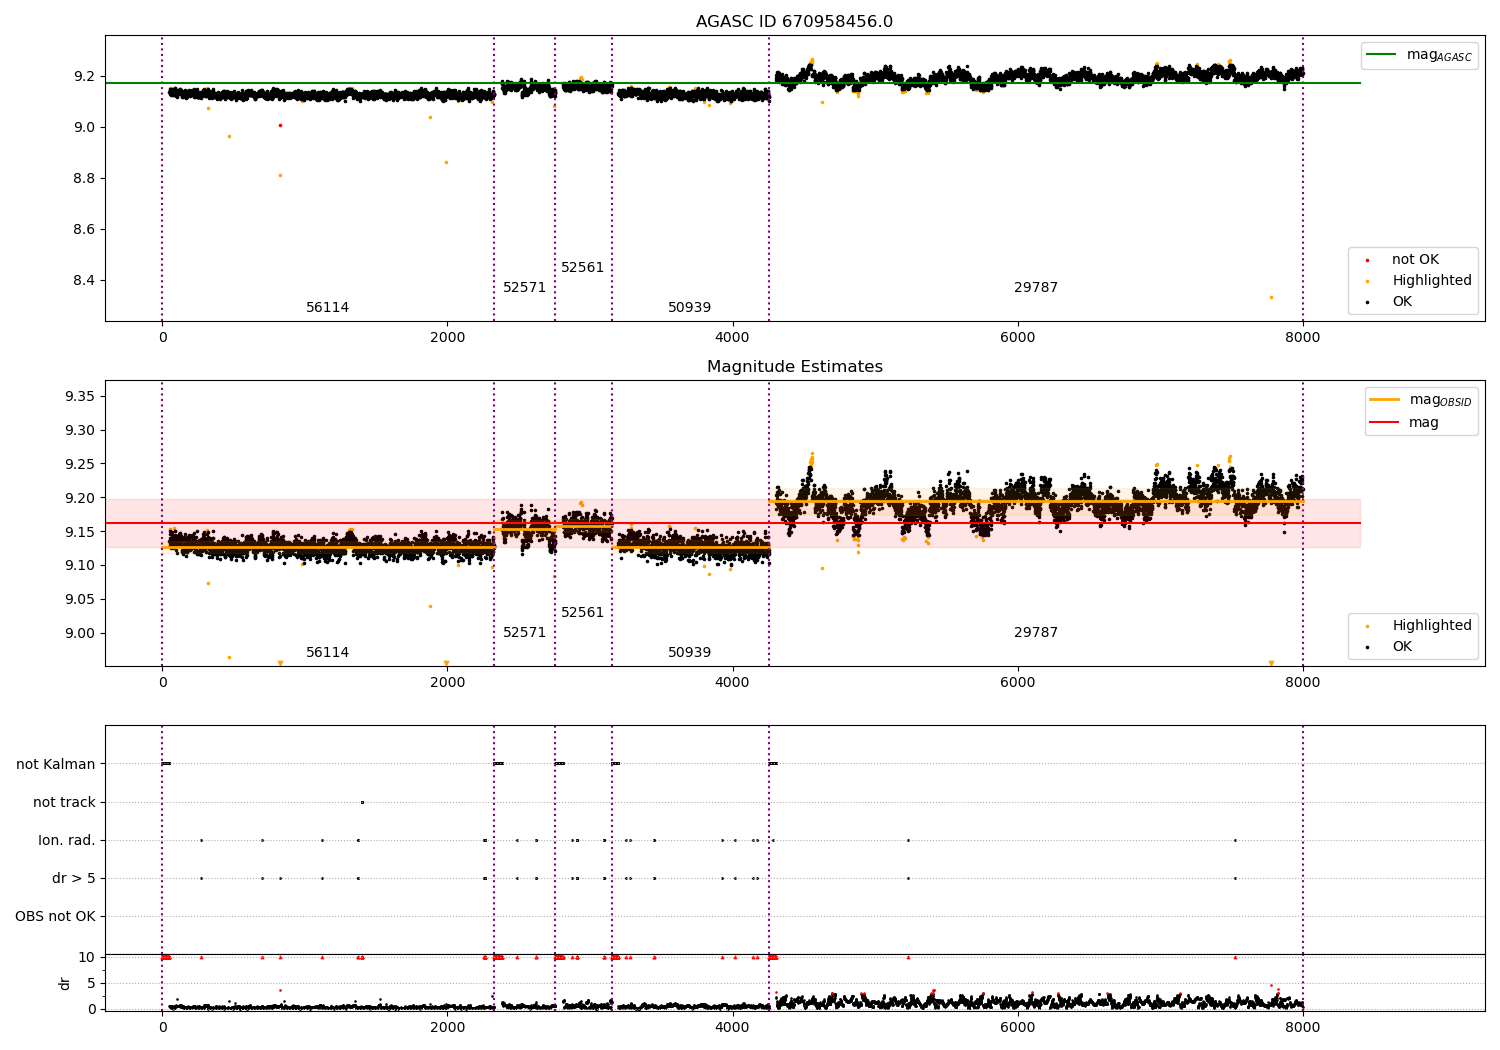Viewport: 1500px width, 1050px height.
Task: Click the orange mag OBSID legend line sample
Action: pos(1385,400)
